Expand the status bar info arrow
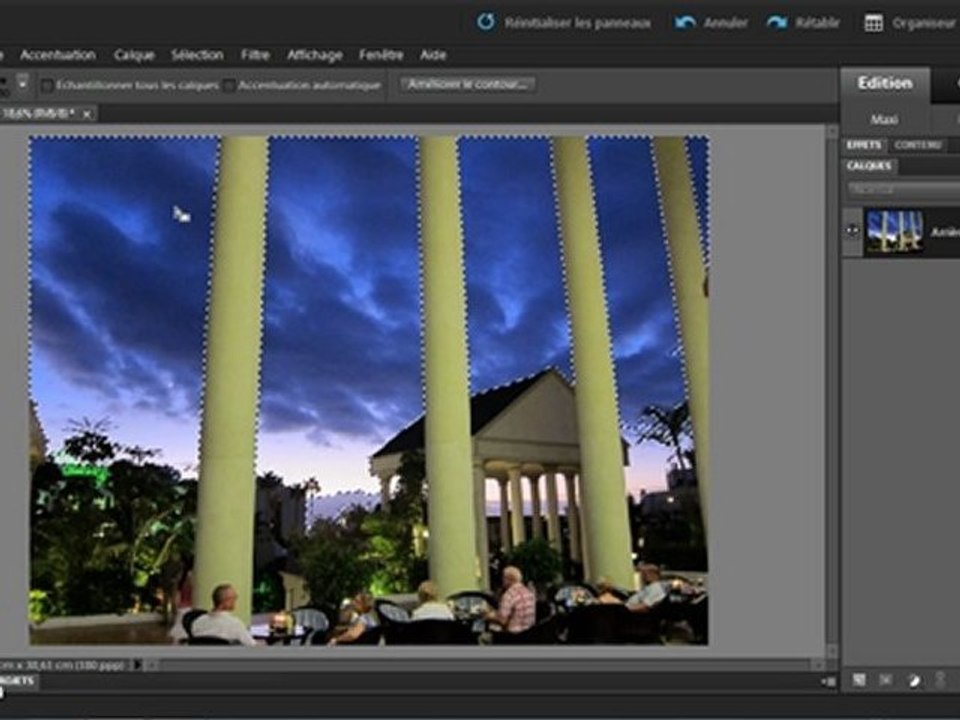 (137, 665)
